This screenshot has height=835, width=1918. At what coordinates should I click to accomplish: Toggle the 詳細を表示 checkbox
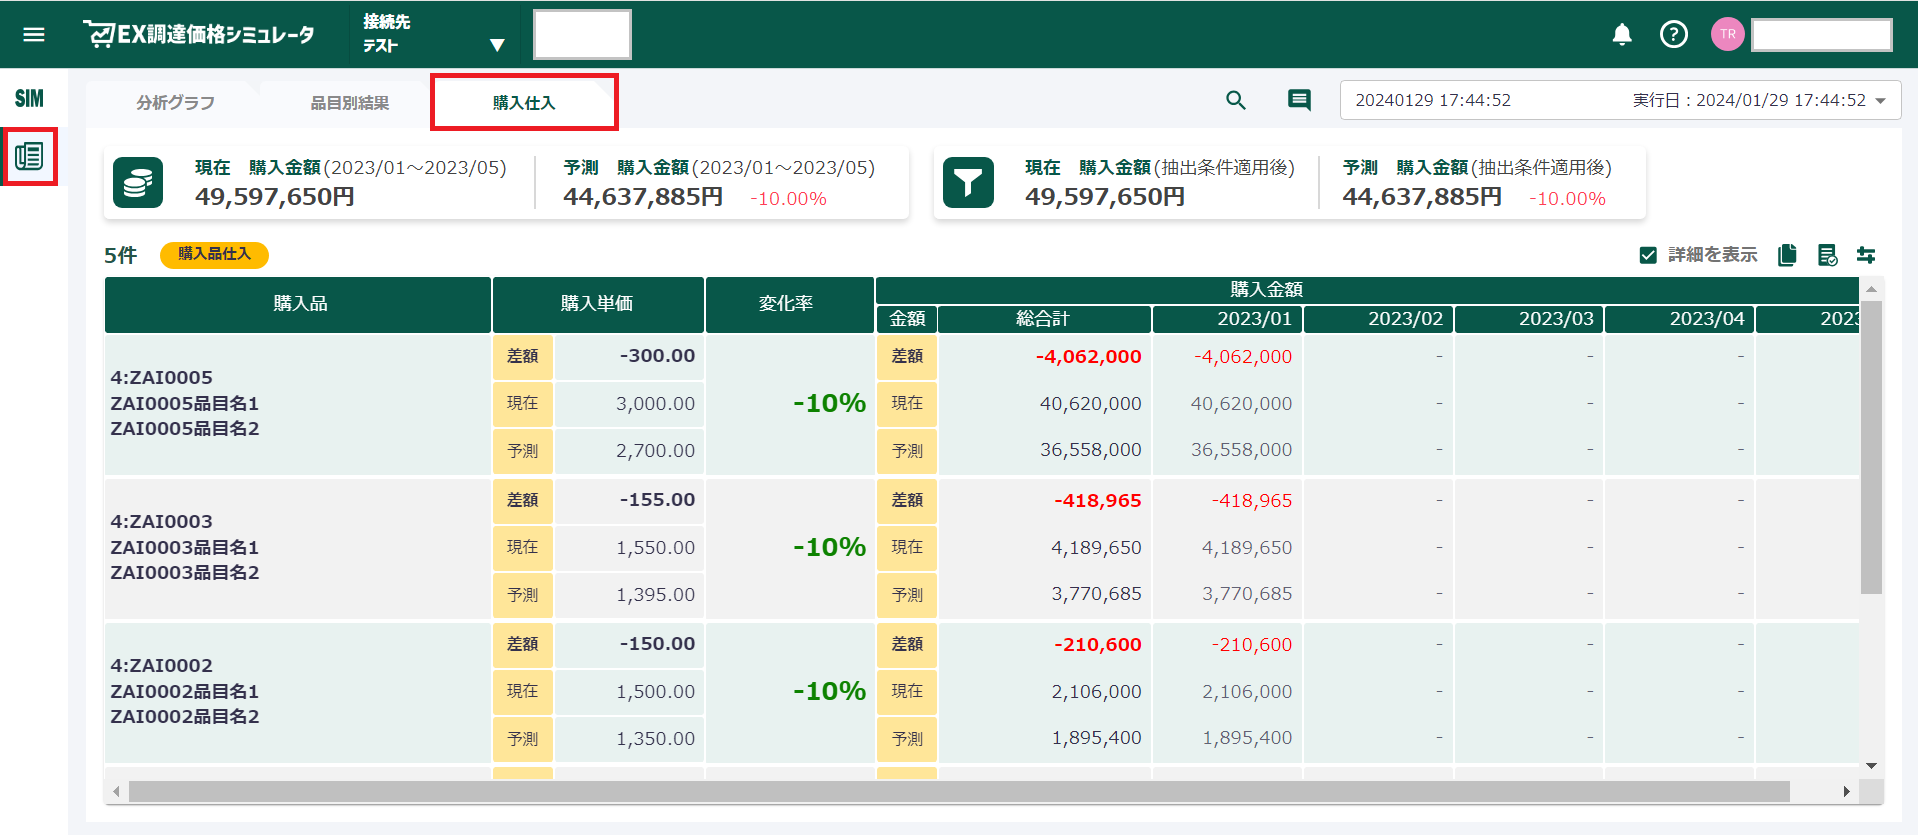point(1648,255)
